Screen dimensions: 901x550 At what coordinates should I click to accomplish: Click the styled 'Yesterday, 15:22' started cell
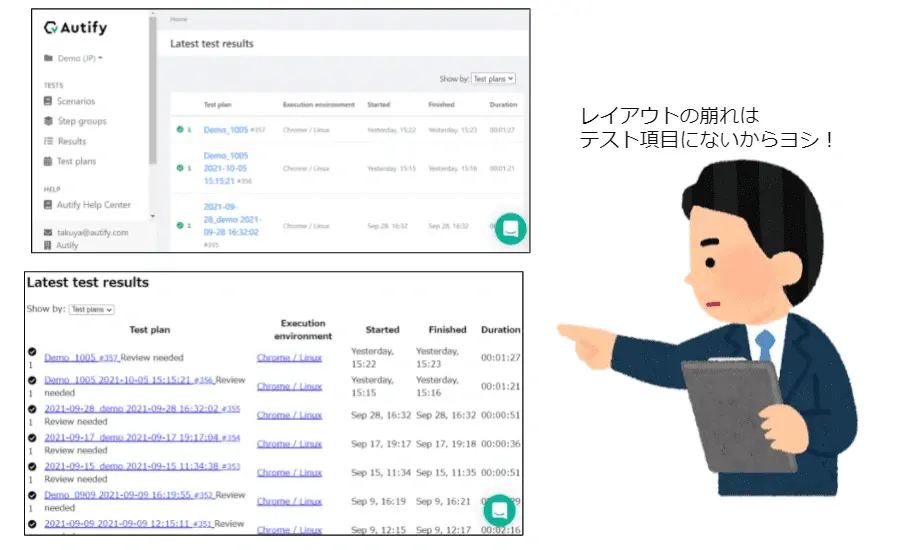point(391,130)
